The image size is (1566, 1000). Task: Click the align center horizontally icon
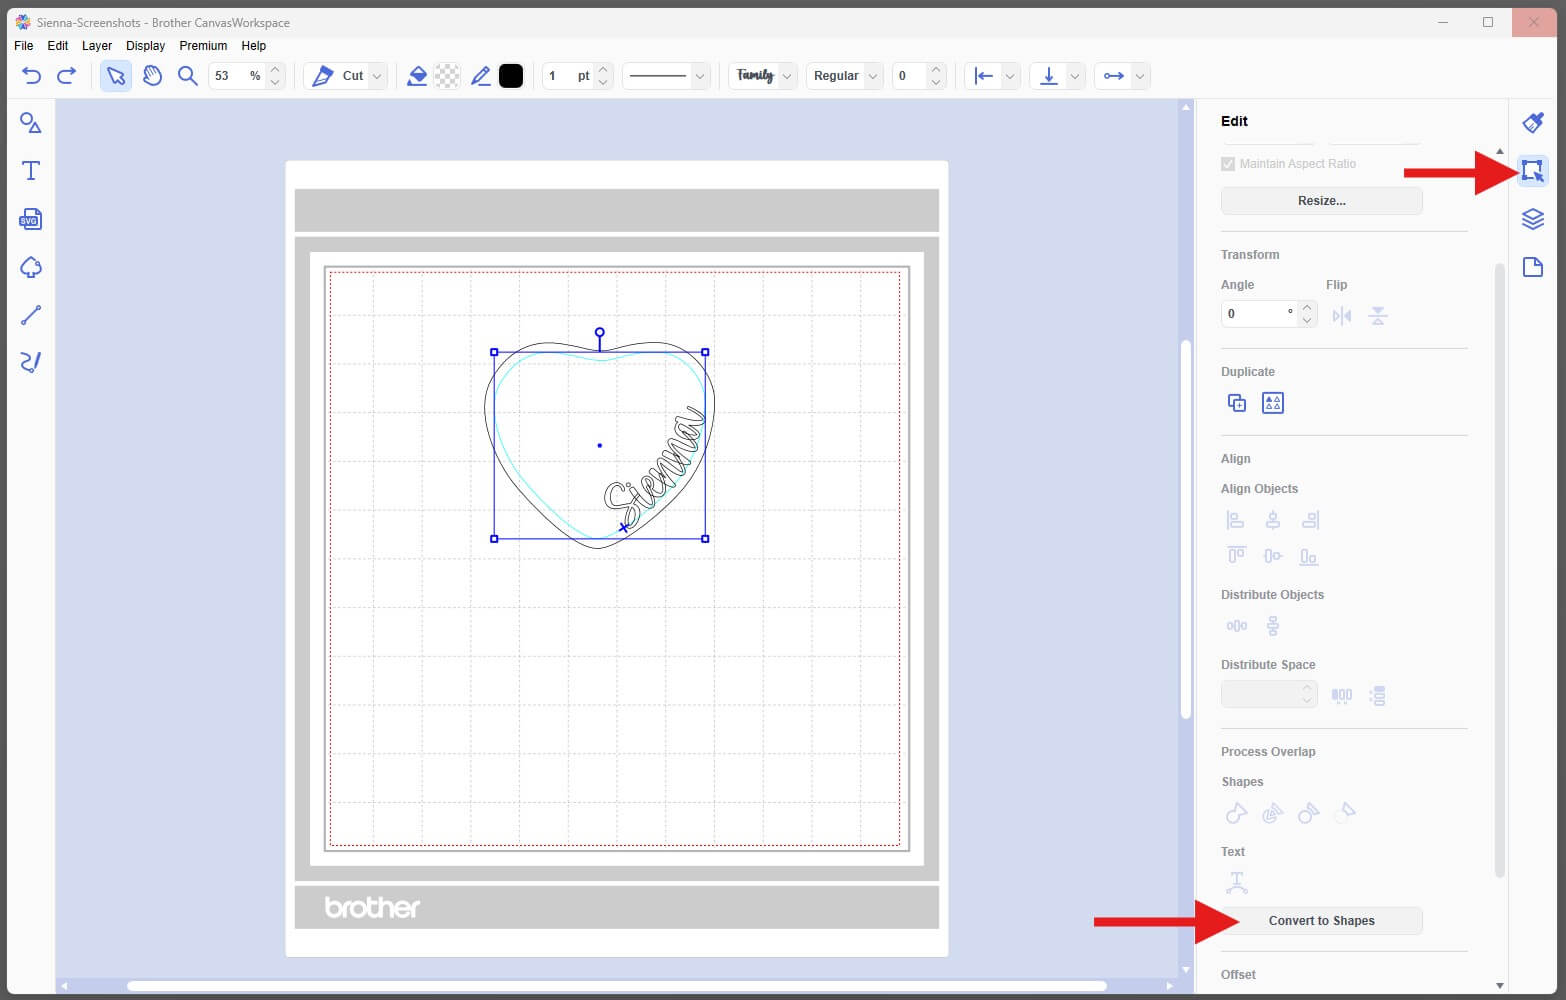pos(1273,520)
